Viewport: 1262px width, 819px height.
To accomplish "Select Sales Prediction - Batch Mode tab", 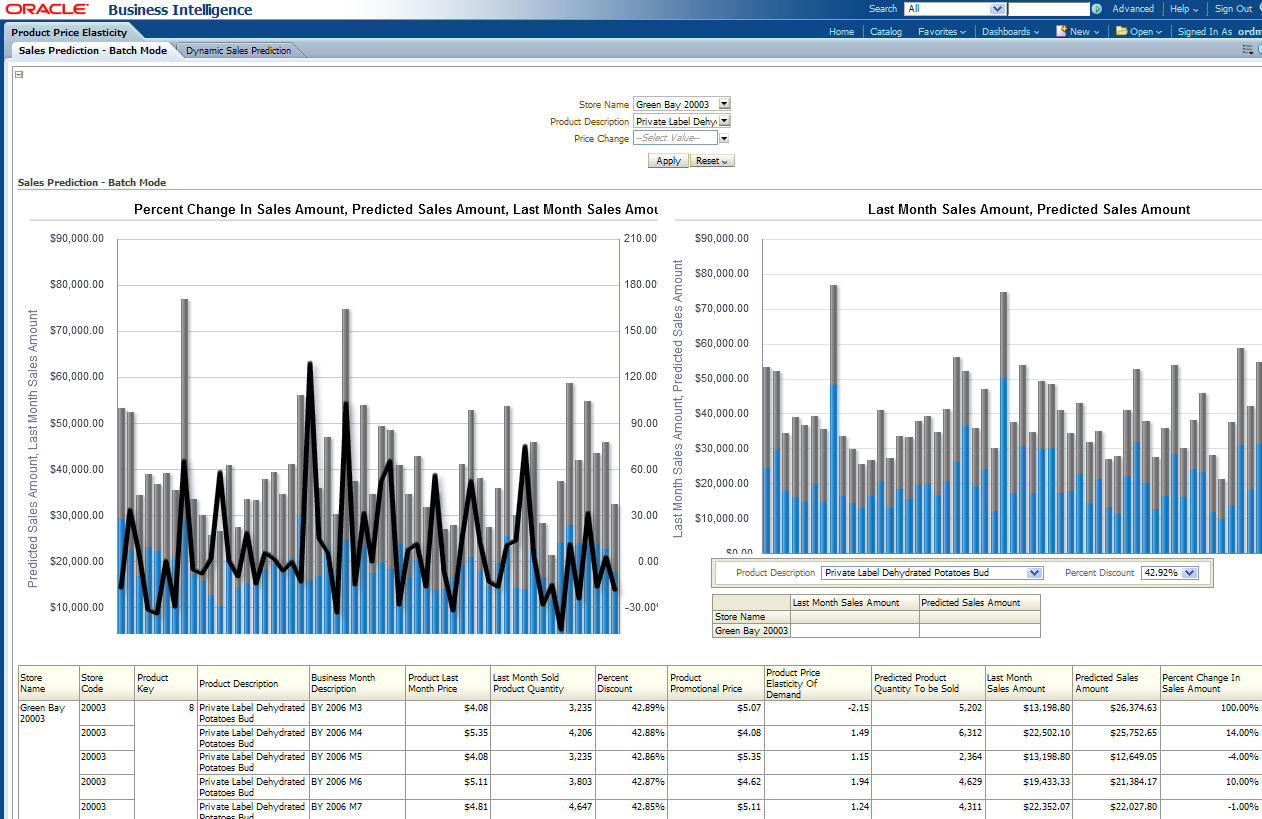I will click(x=93, y=50).
